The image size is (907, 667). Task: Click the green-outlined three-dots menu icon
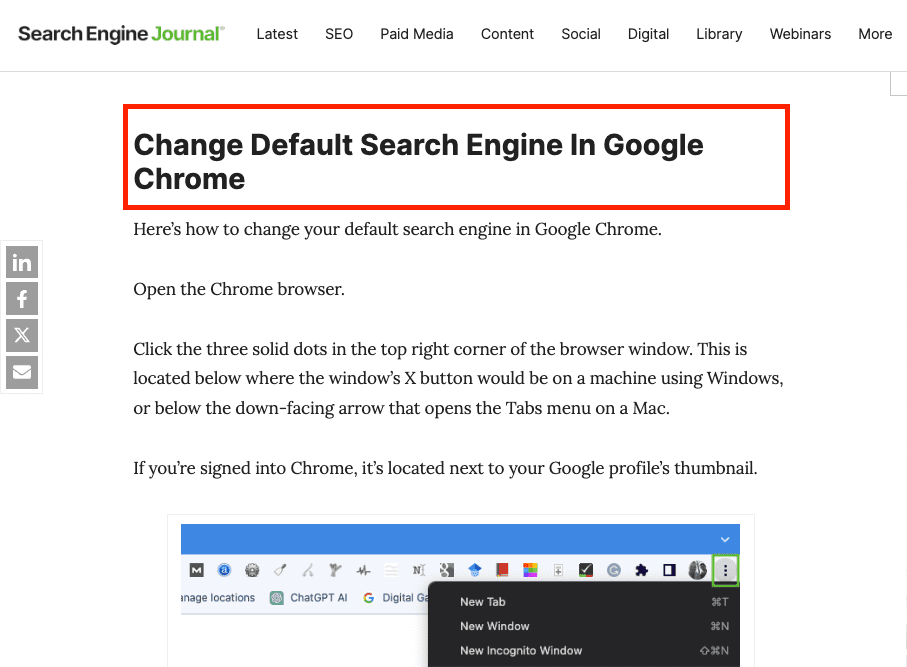click(x=725, y=570)
